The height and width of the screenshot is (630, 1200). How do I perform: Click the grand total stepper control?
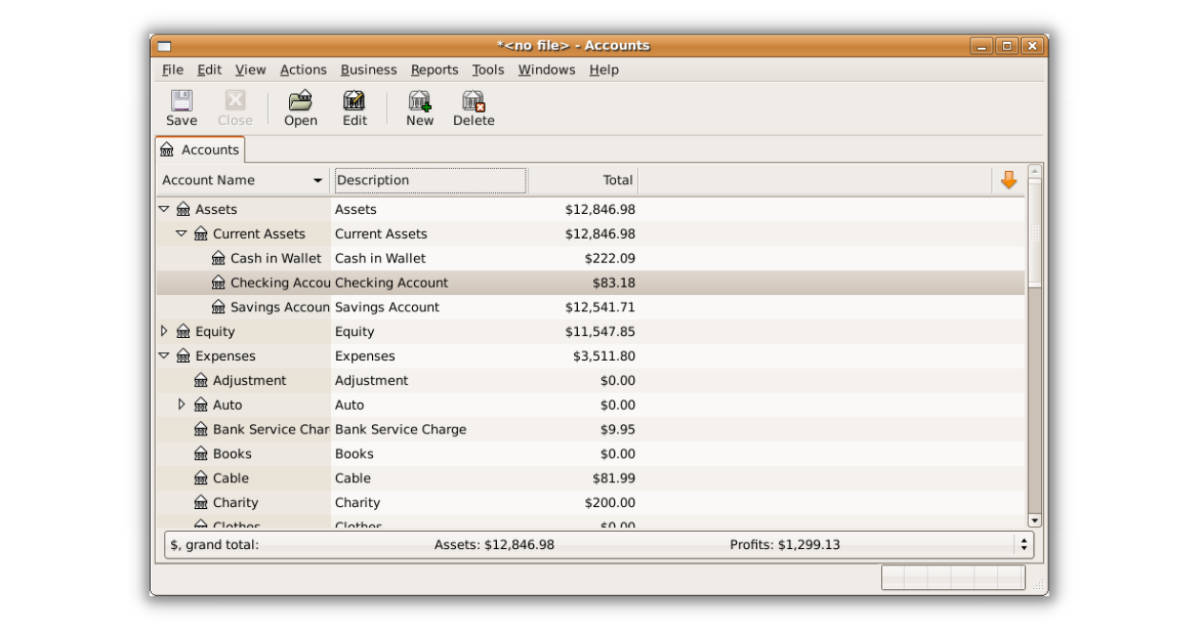1022,544
